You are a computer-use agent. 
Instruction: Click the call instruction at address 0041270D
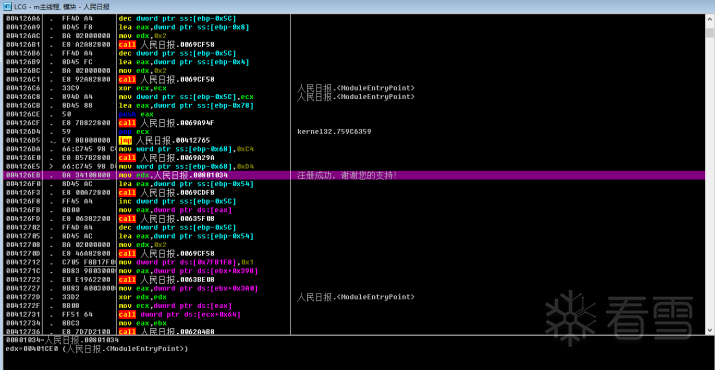pyautogui.click(x=166, y=253)
